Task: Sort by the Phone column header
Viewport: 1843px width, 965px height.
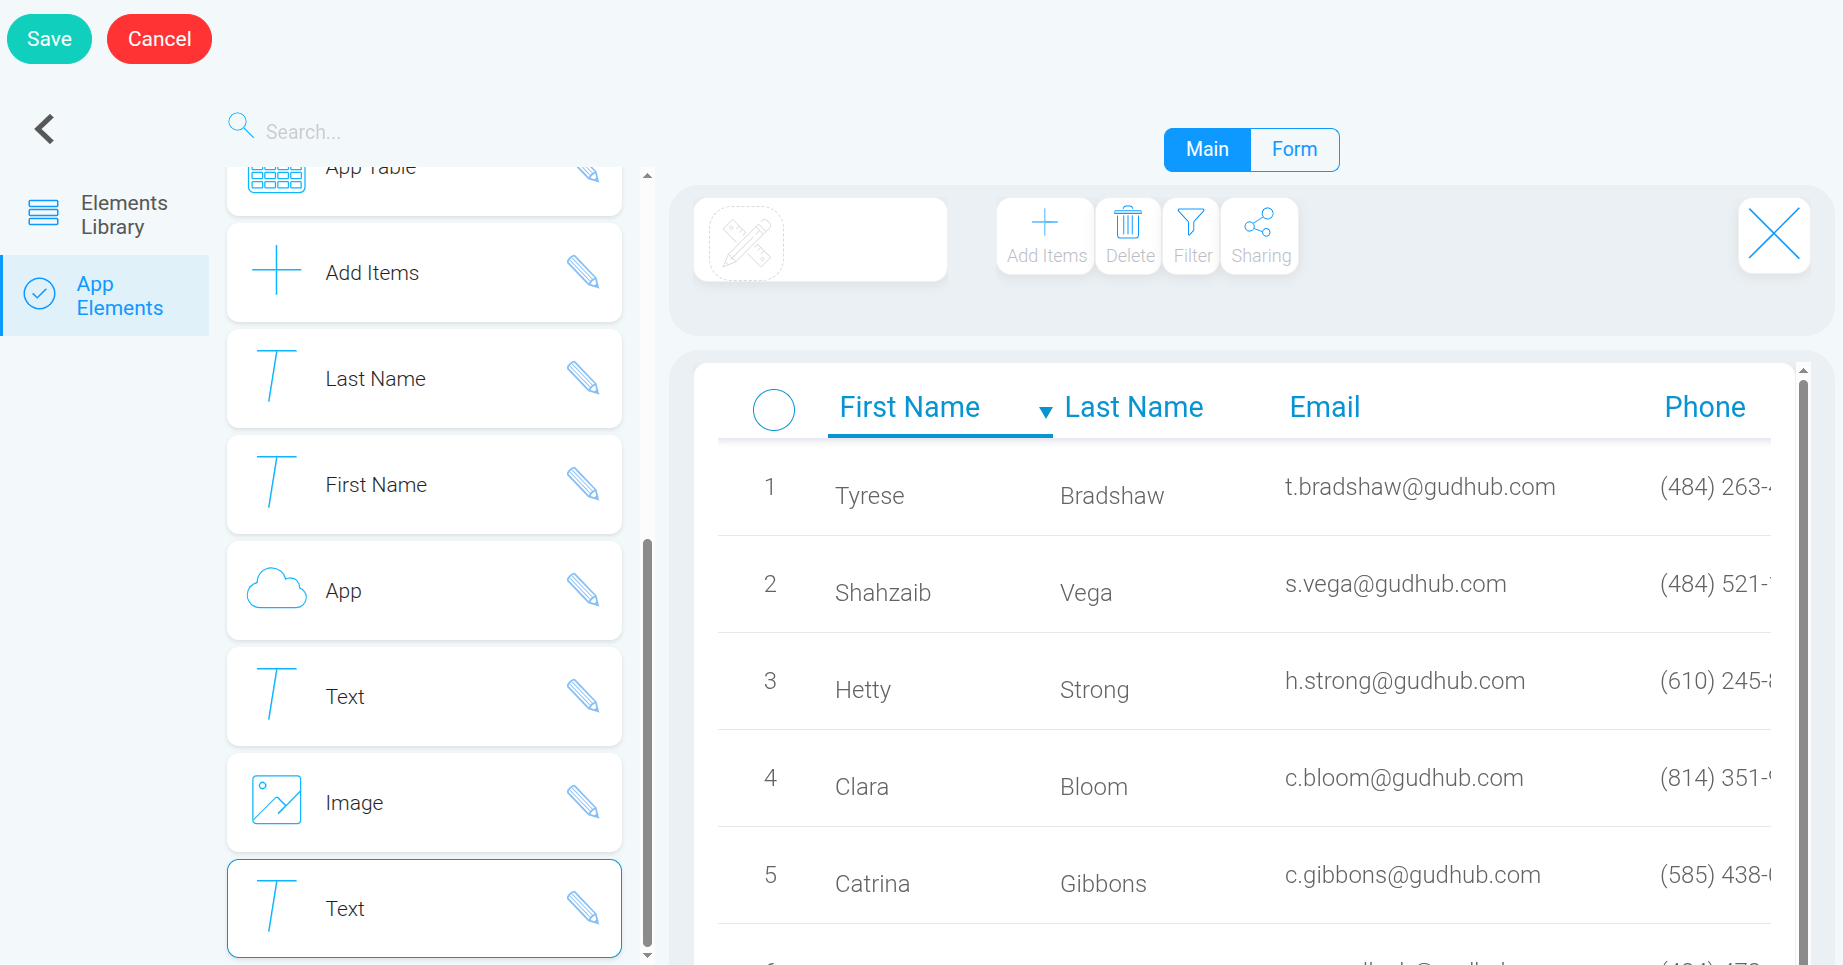Action: (x=1705, y=407)
